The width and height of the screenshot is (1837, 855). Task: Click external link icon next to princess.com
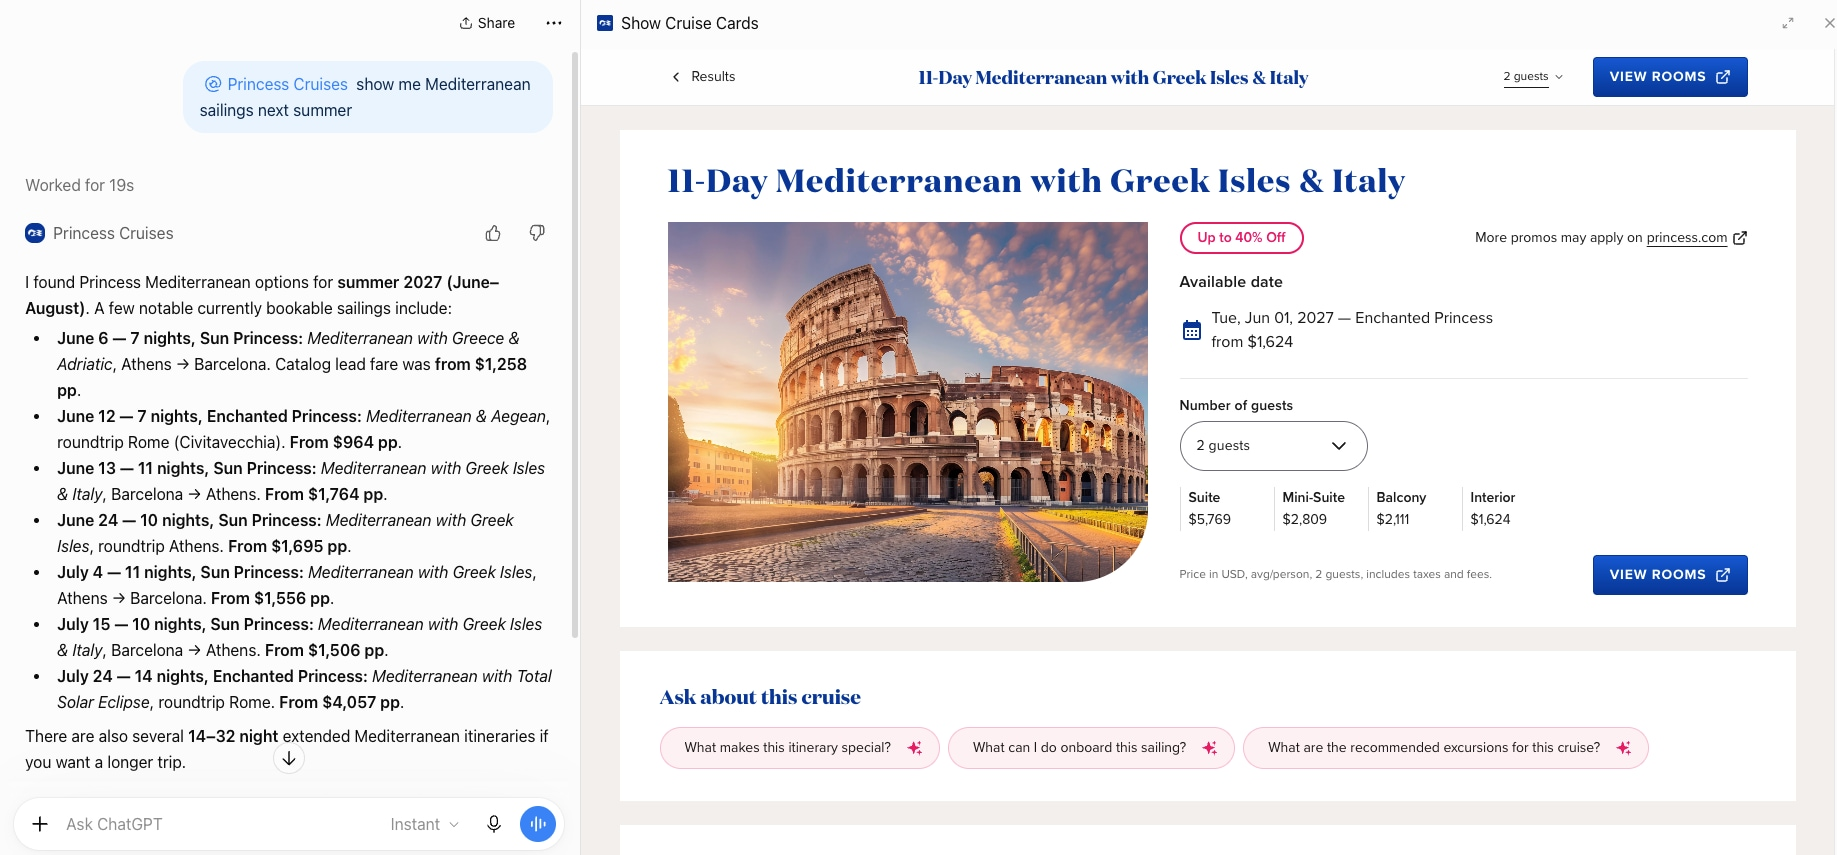[1740, 238]
